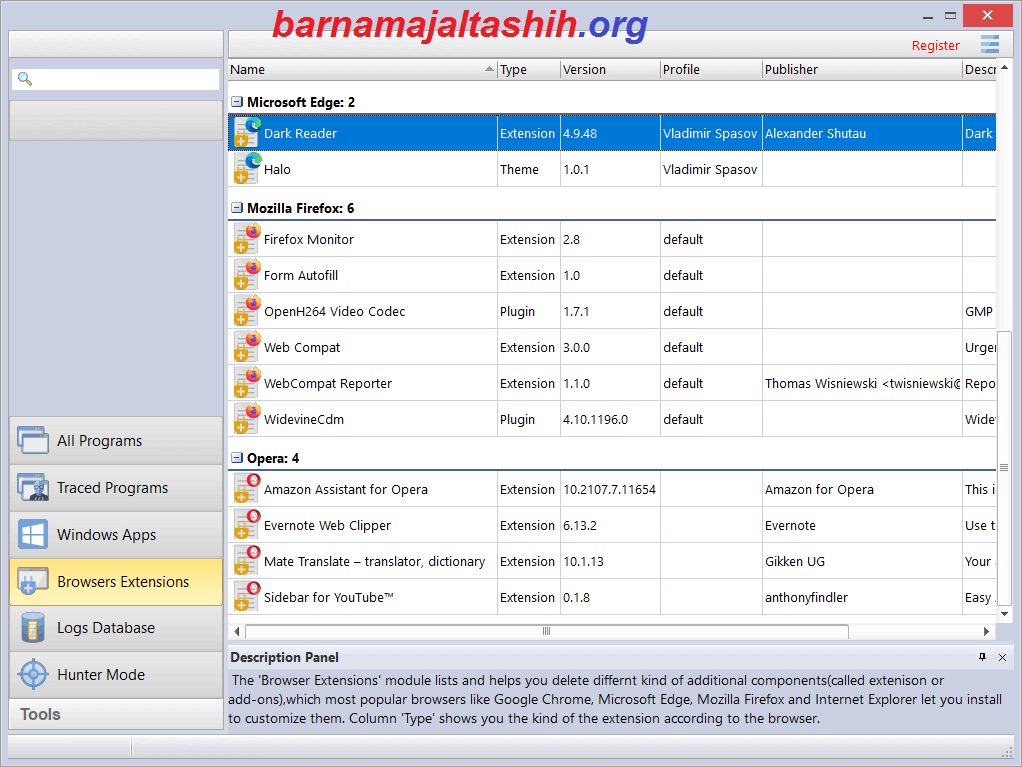The height and width of the screenshot is (767, 1022).
Task: Click the Register link
Action: tap(935, 46)
